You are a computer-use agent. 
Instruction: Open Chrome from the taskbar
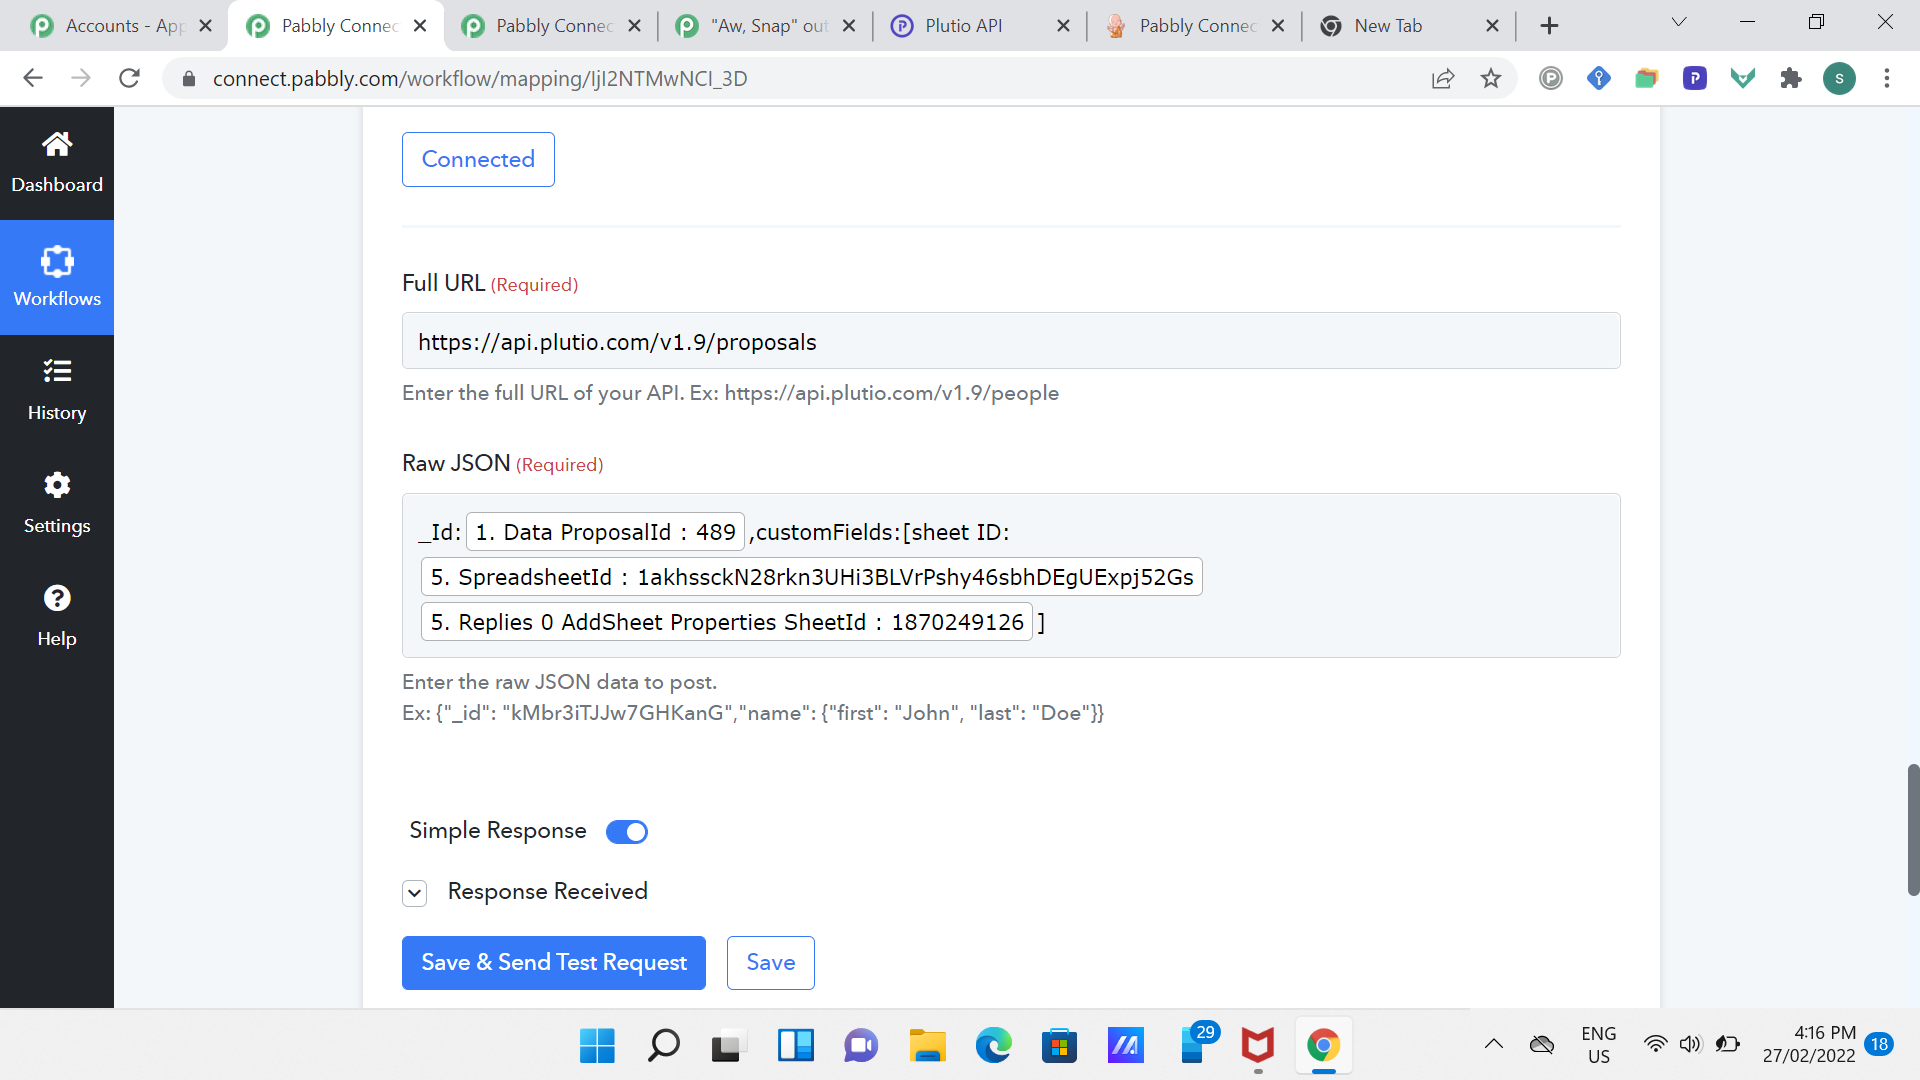[x=1323, y=1046]
